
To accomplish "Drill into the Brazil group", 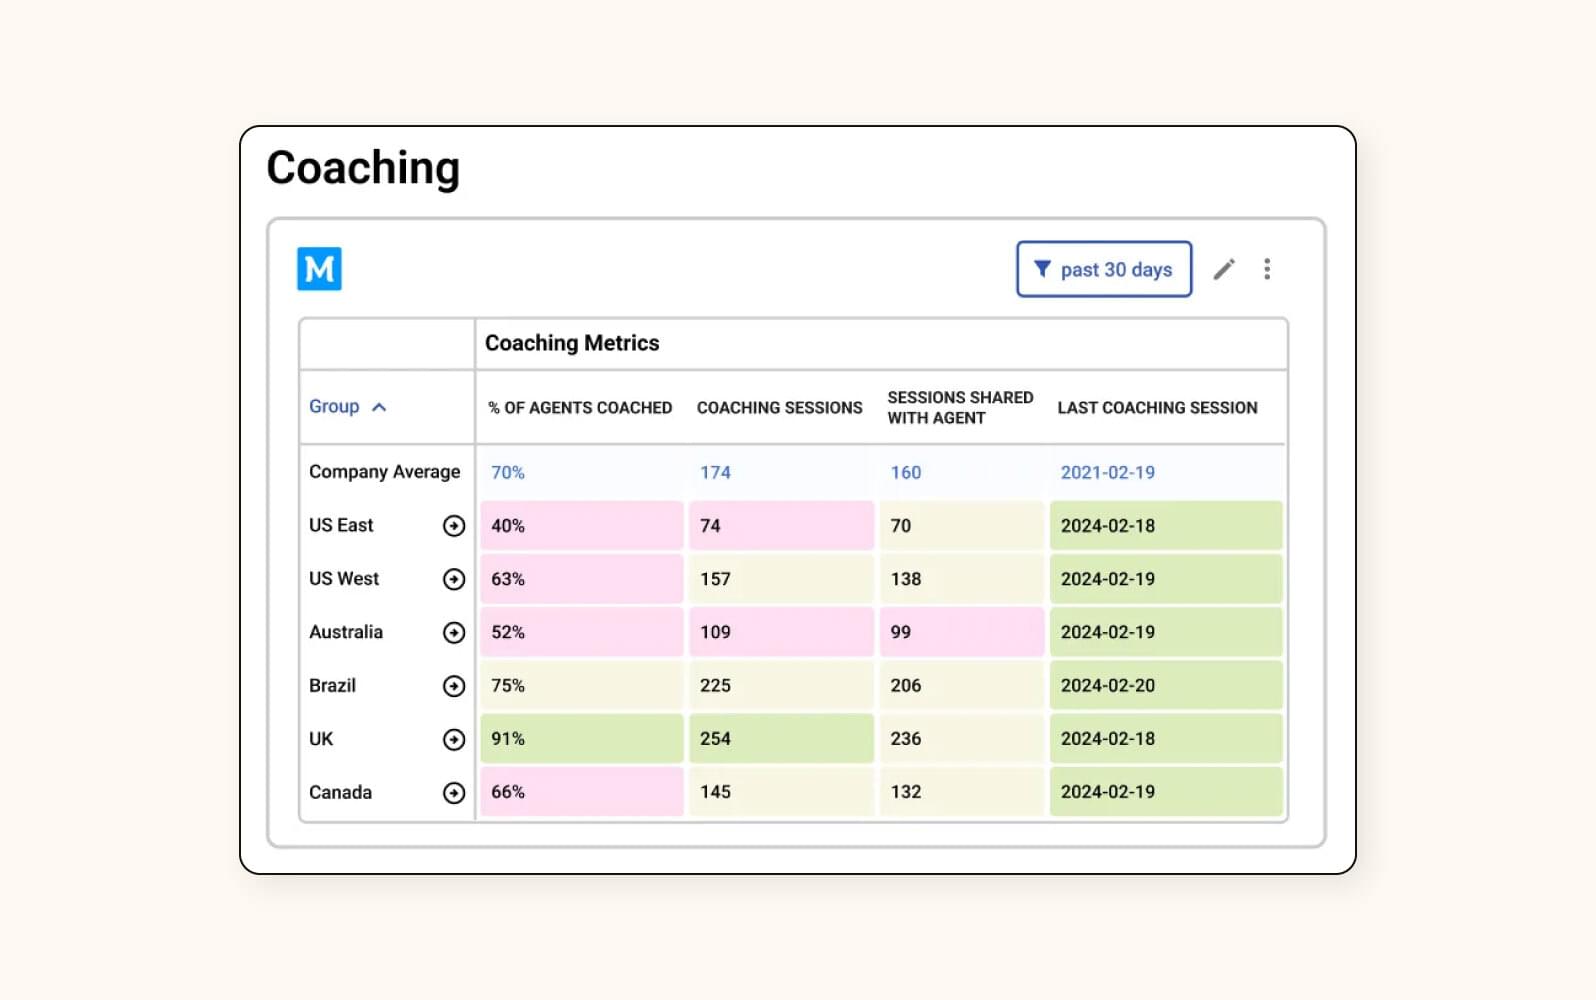I will 454,685.
